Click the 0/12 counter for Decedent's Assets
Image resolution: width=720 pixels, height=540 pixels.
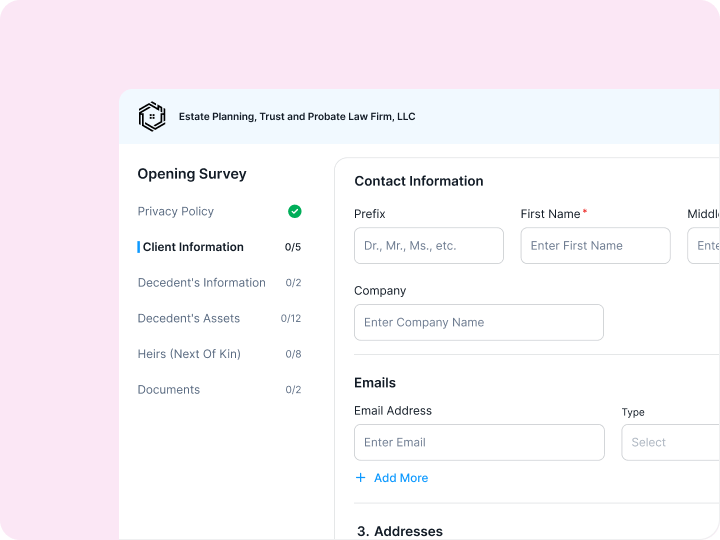tap(291, 319)
